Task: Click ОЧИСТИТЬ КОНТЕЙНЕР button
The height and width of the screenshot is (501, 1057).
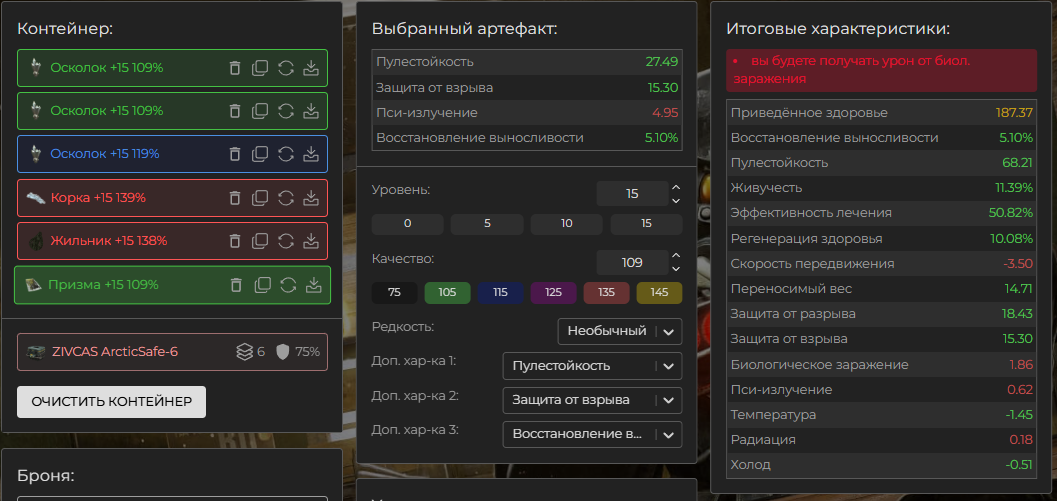Action: click(x=111, y=402)
